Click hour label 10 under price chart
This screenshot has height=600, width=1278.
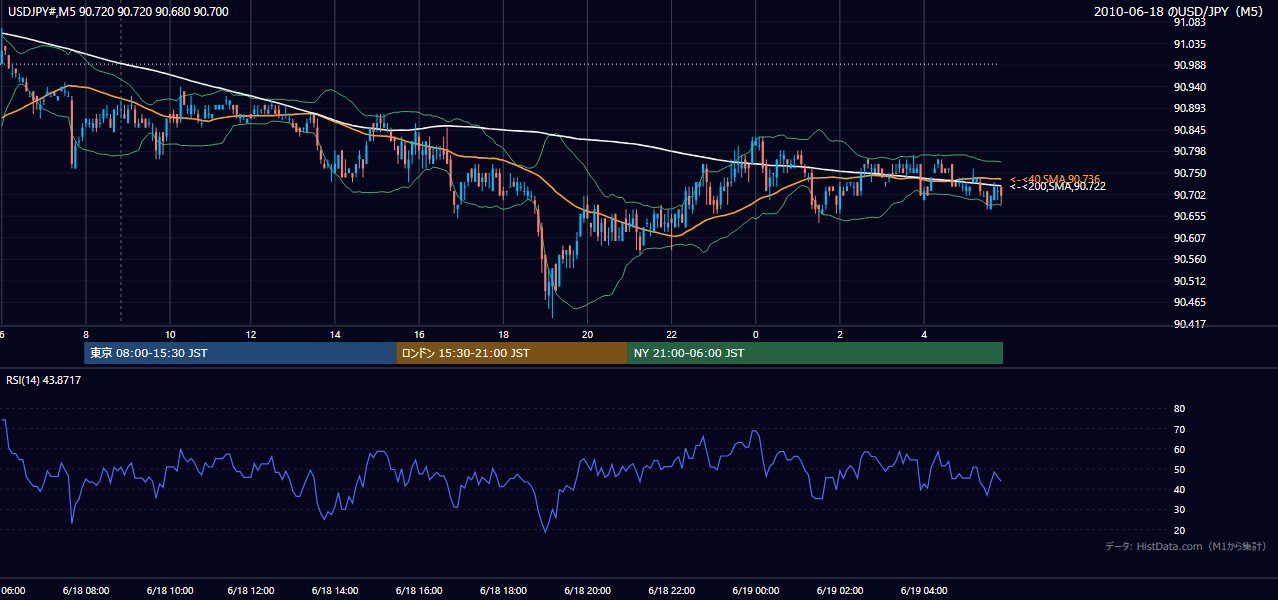click(170, 334)
